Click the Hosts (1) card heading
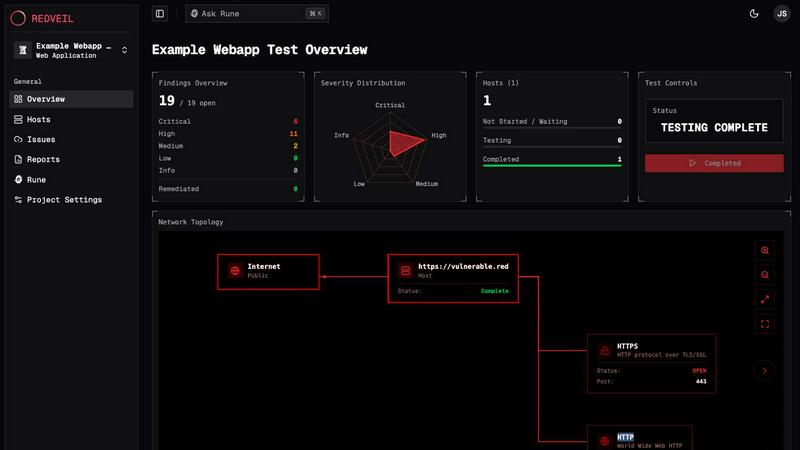This screenshot has height=450, width=800. click(x=501, y=83)
